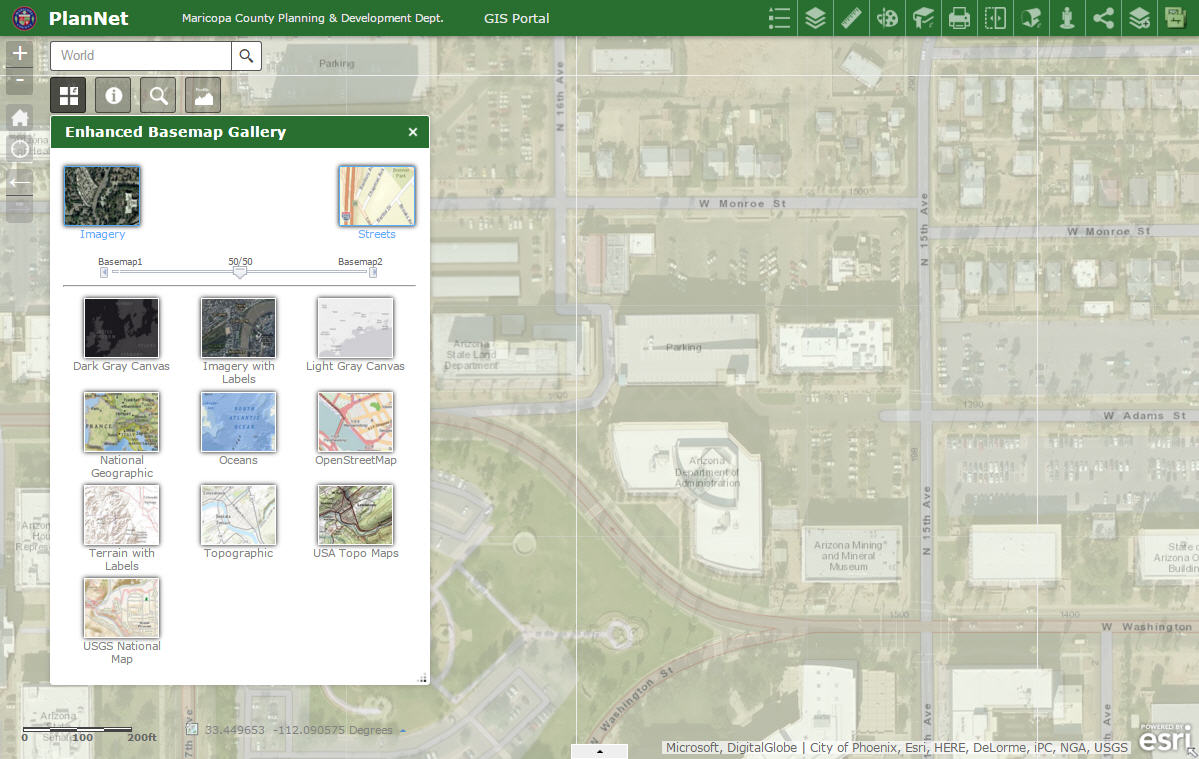Open the Draw palette tool
1199x759 pixels.
pyautogui.click(x=887, y=18)
